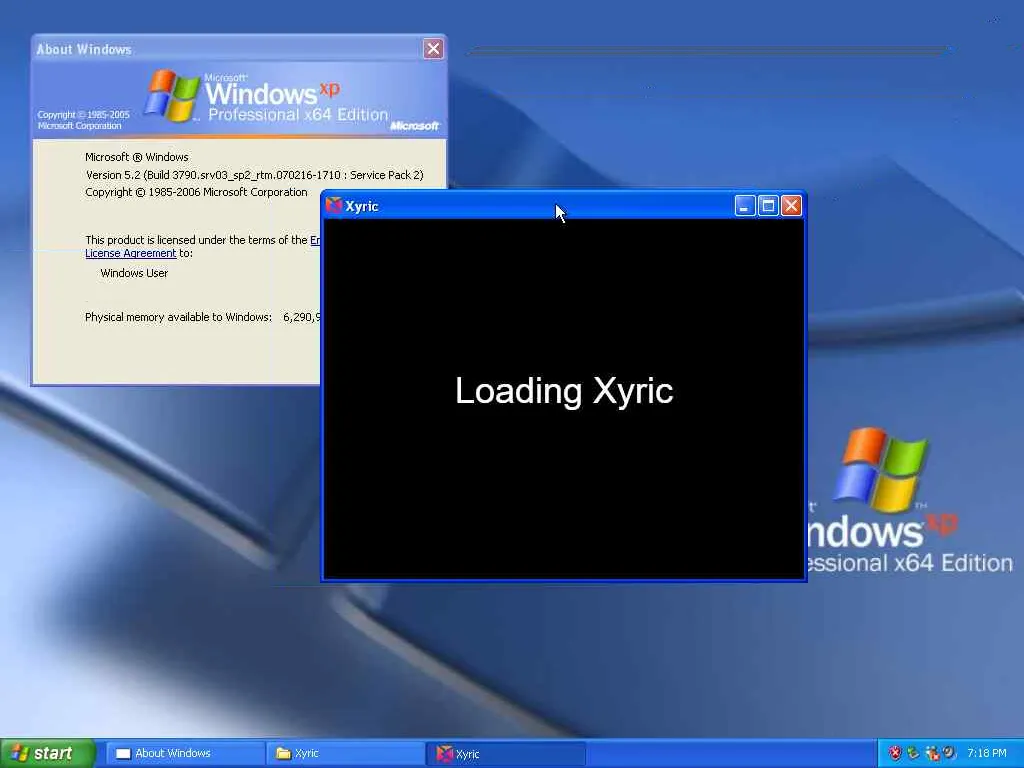This screenshot has height=768, width=1024.
Task: Open the Start menu
Action: point(48,753)
